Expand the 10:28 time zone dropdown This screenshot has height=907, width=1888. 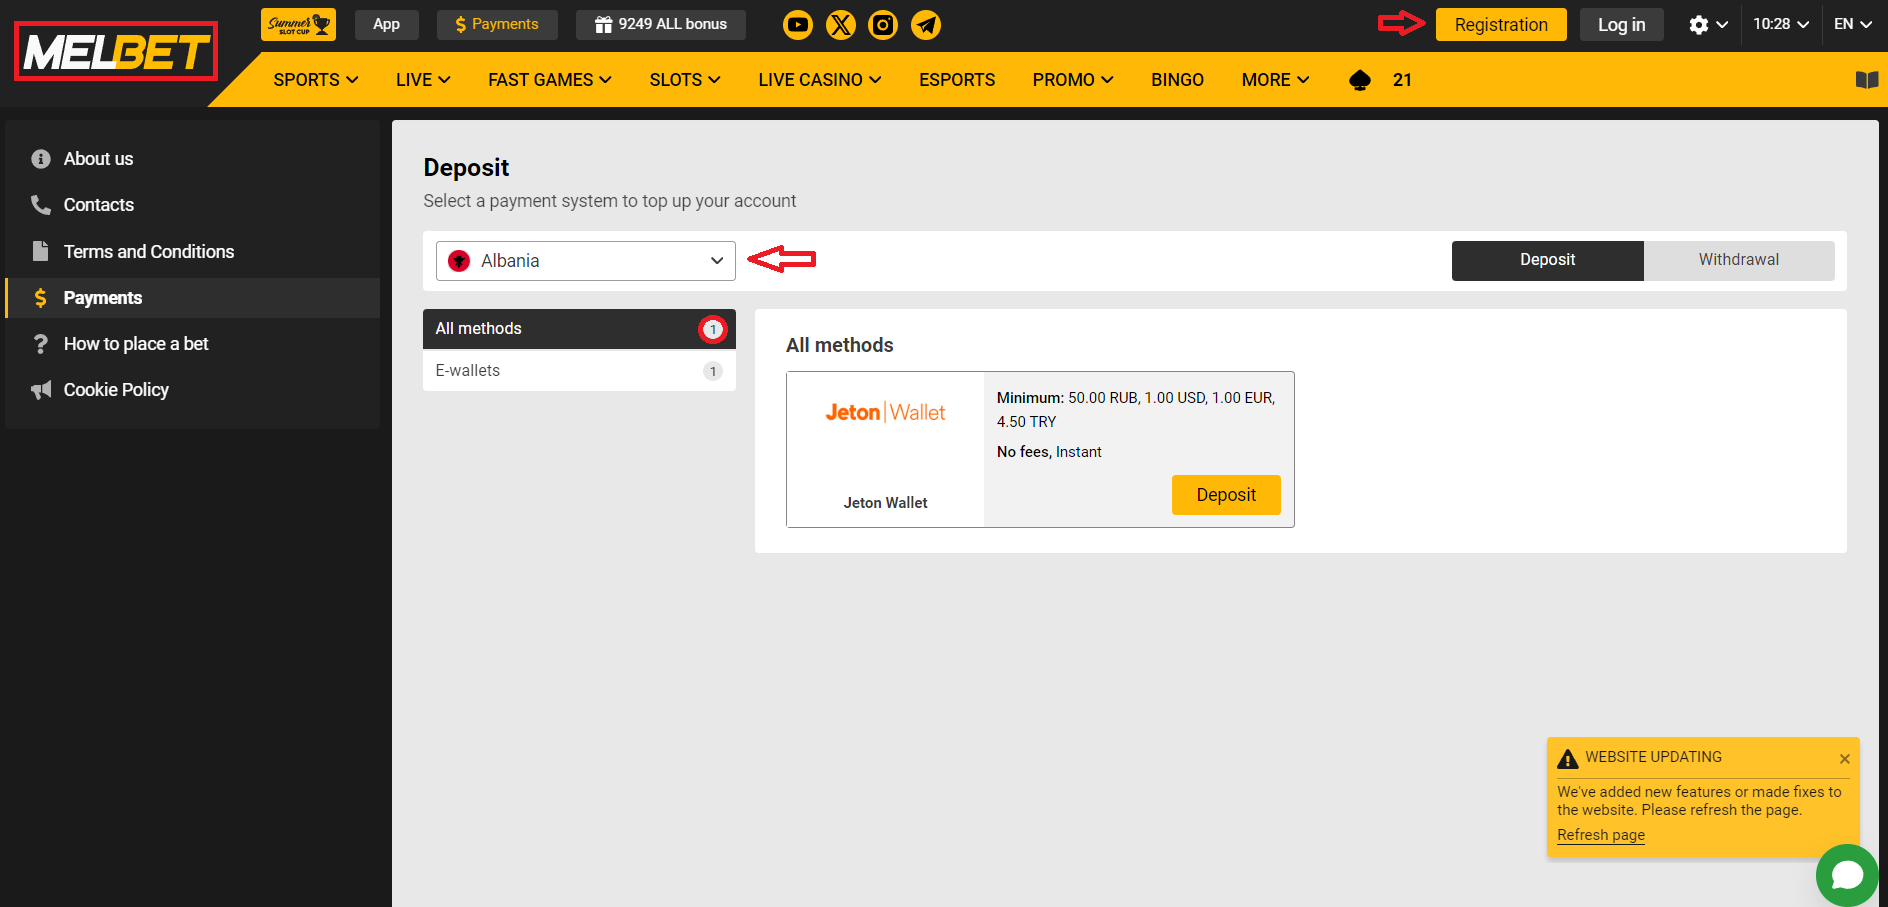click(1780, 24)
